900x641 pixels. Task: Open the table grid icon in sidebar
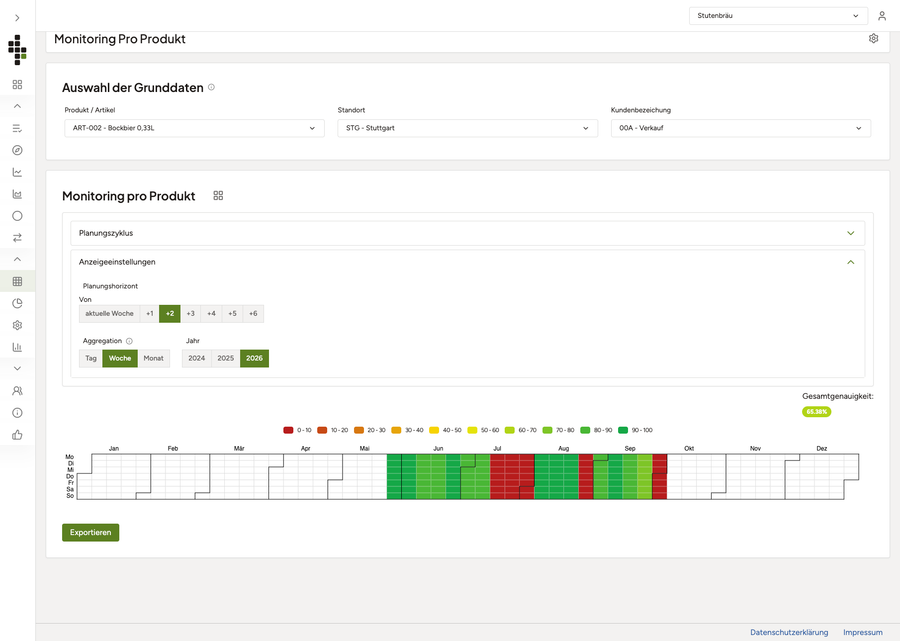pyautogui.click(x=17, y=281)
